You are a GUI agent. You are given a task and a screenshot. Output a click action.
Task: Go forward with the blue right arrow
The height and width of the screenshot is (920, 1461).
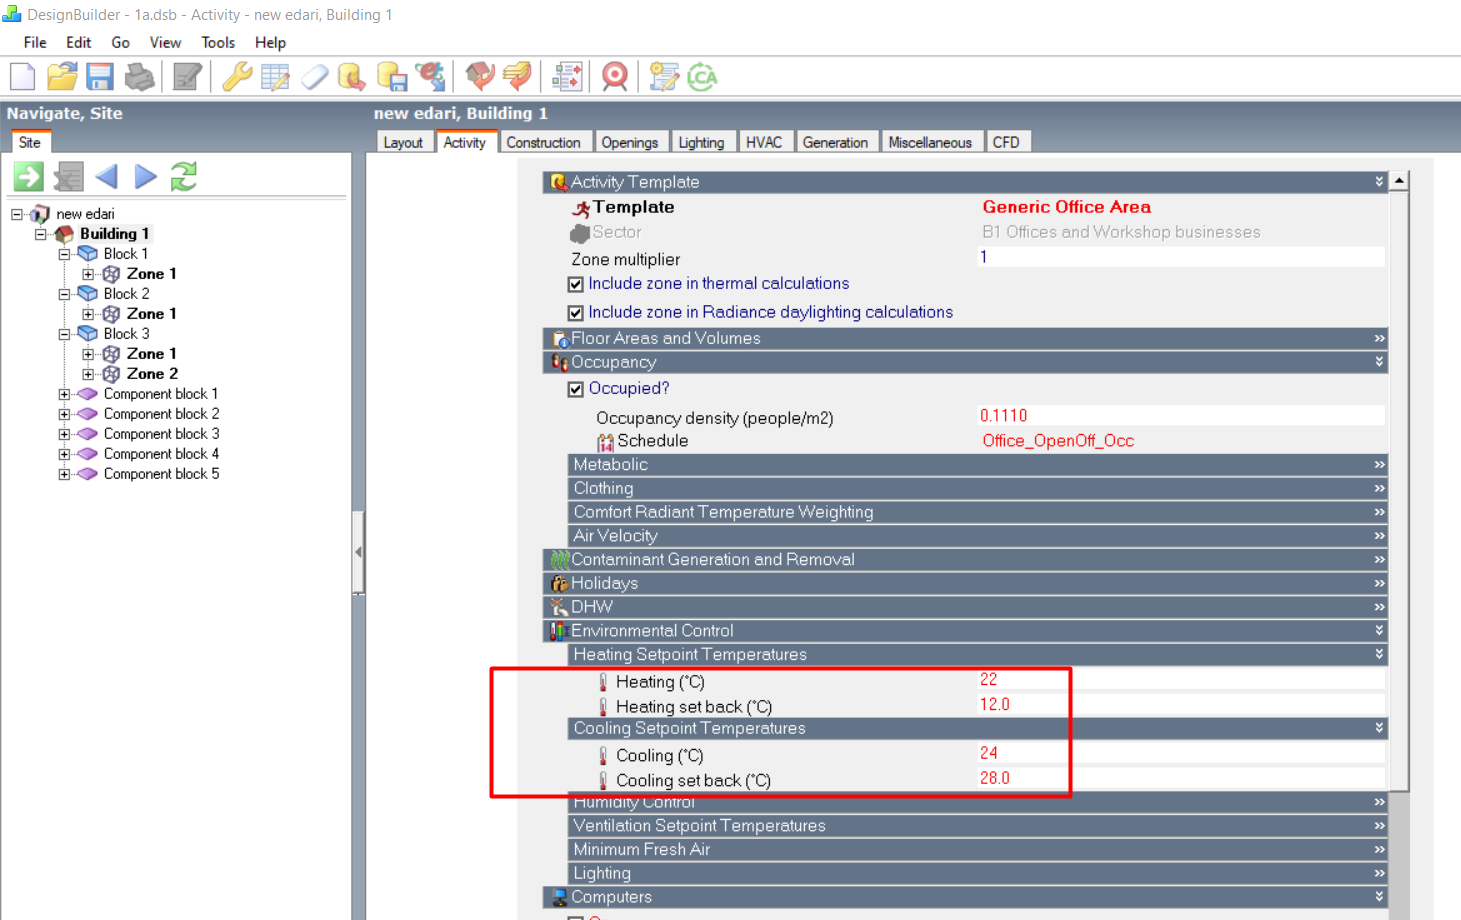pos(146,177)
